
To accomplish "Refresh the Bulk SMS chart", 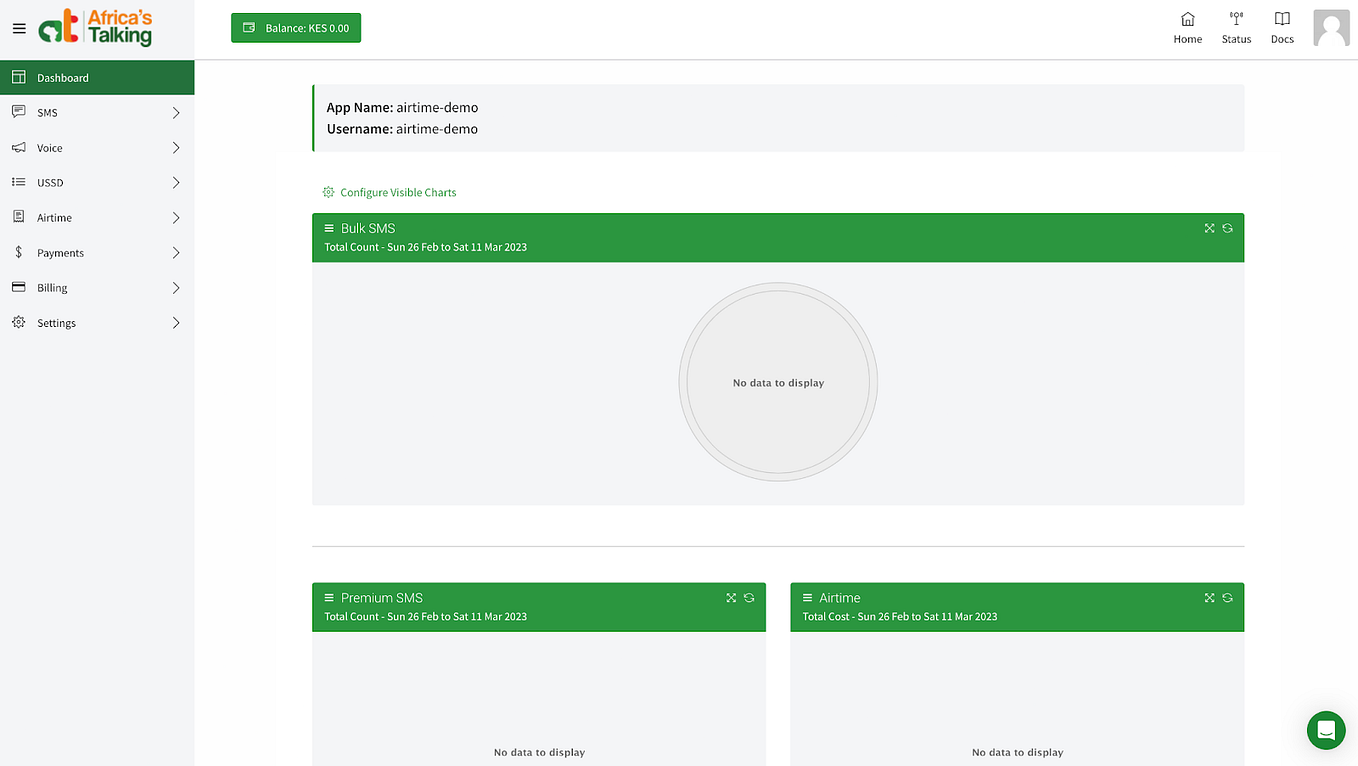I will [1228, 228].
